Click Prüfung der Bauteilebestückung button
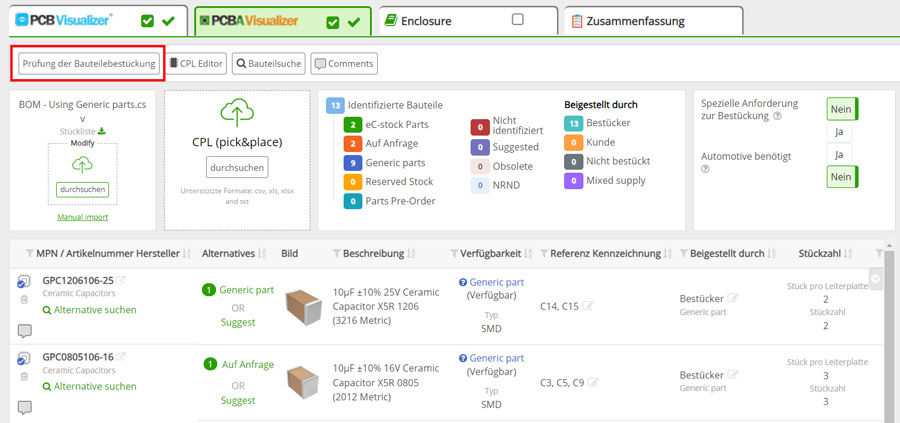The image size is (900, 423). click(88, 64)
